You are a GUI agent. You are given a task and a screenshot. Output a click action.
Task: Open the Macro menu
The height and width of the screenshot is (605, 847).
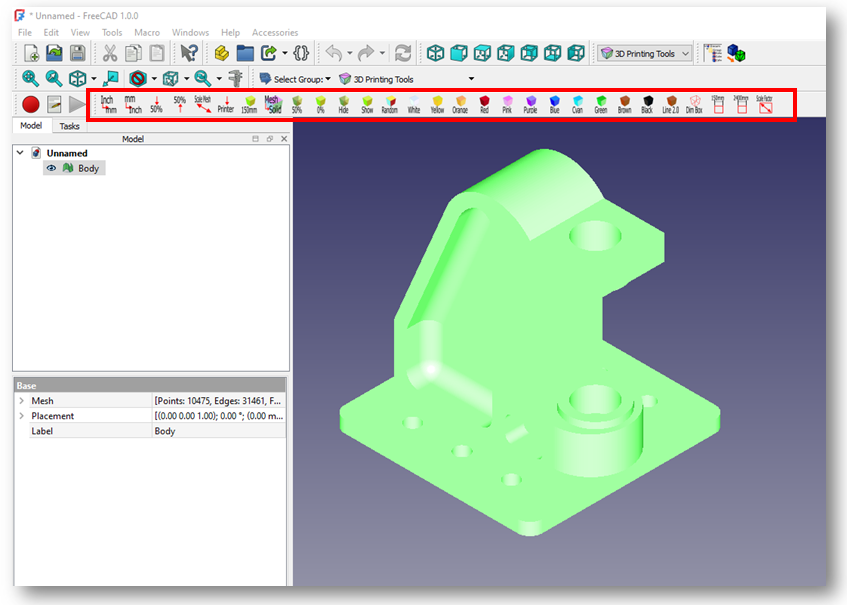point(146,32)
